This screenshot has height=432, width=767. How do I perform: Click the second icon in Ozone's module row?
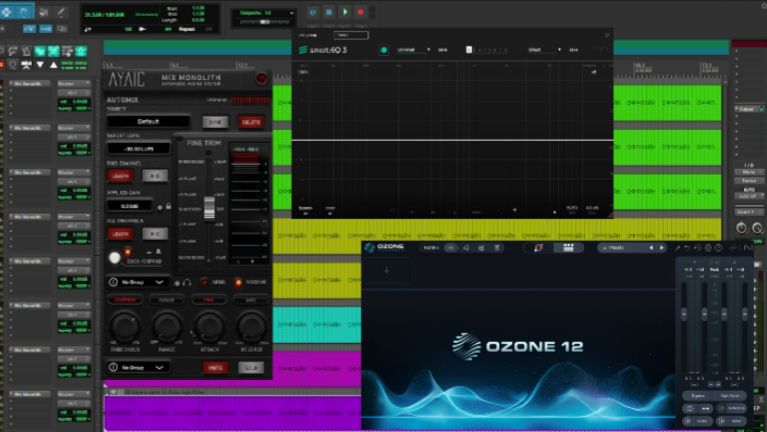[466, 248]
